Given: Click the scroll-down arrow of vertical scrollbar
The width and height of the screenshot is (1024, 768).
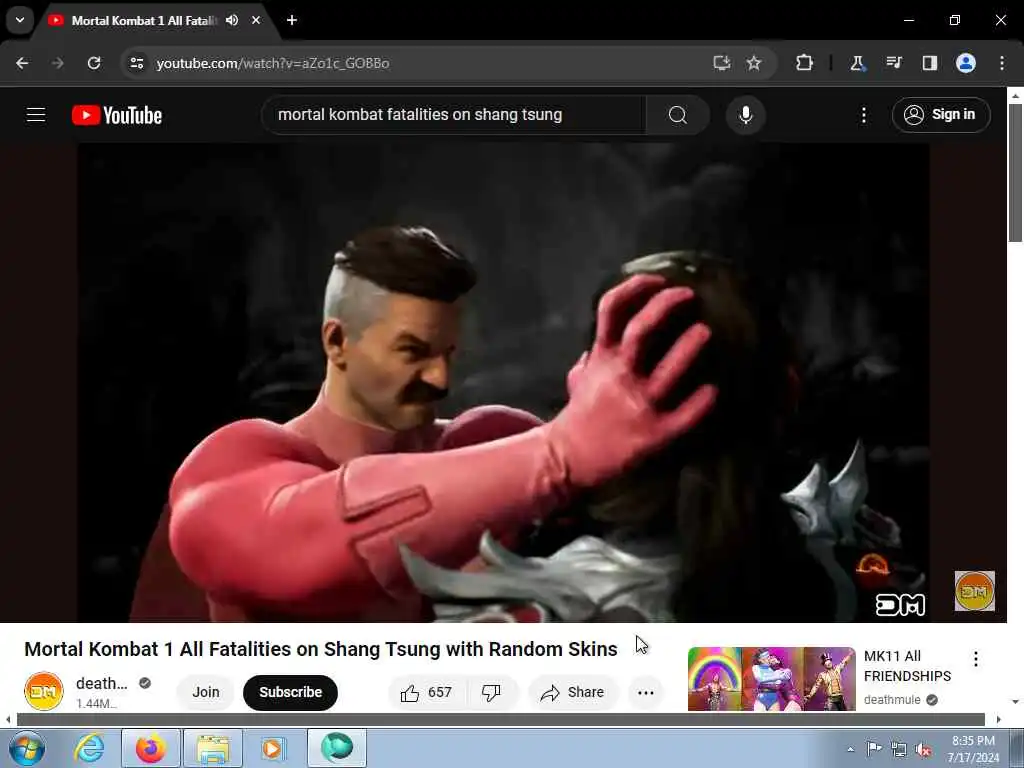Looking at the screenshot, I should tap(1015, 702).
